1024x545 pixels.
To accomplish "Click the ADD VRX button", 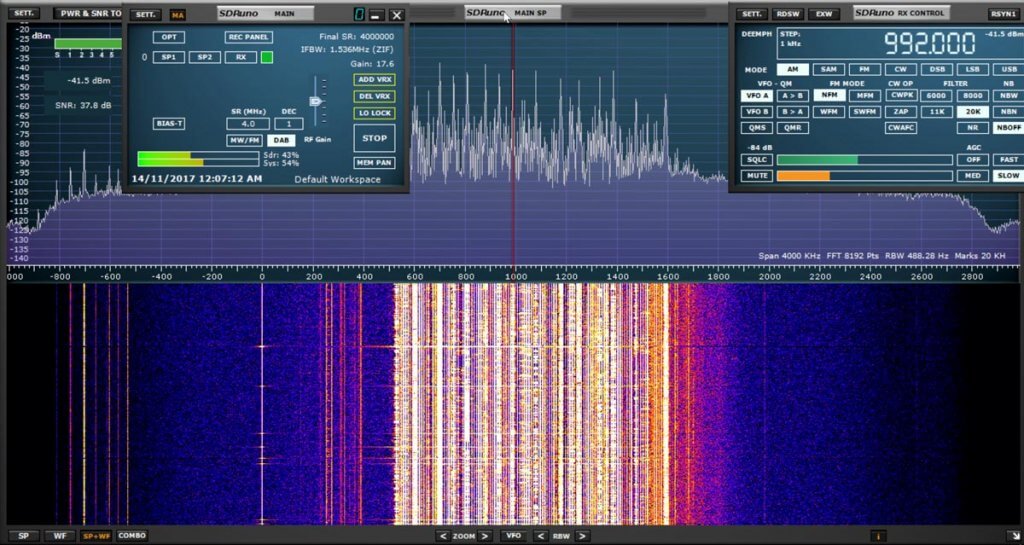I will [x=374, y=79].
